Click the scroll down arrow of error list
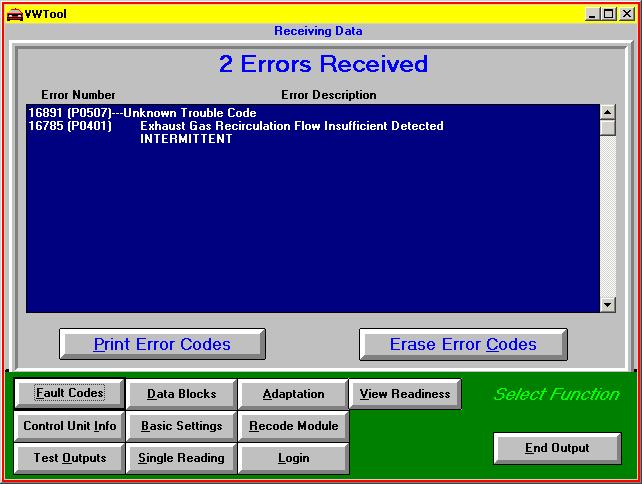This screenshot has height=484, width=642. coord(608,305)
